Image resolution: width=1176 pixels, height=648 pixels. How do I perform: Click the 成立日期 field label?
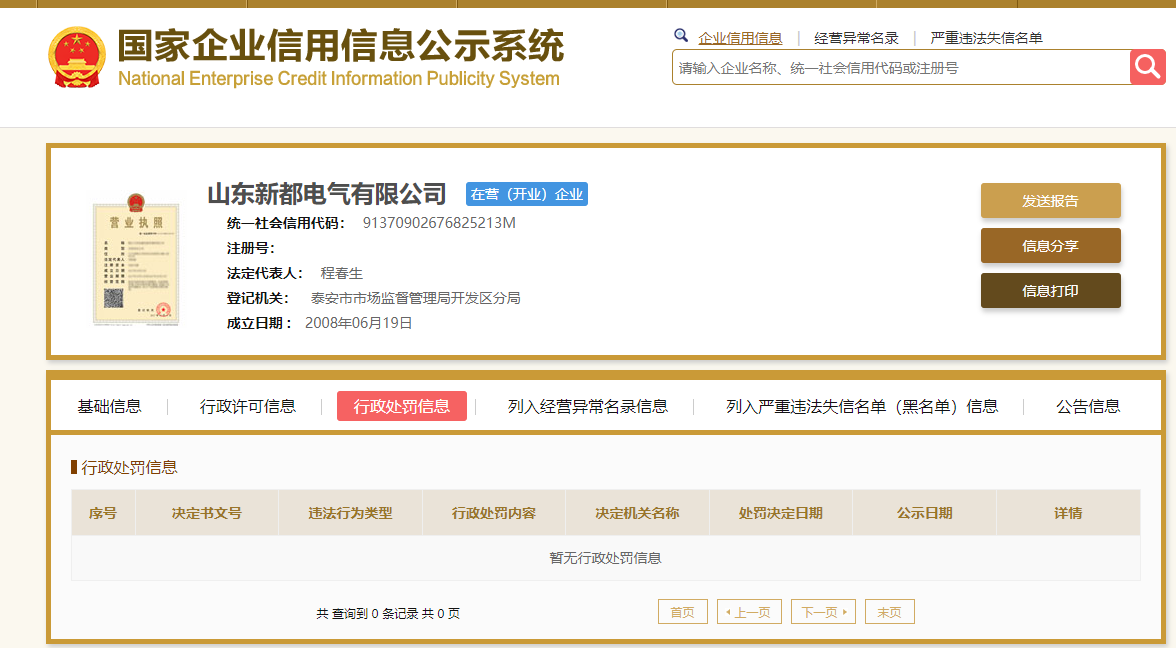260,323
